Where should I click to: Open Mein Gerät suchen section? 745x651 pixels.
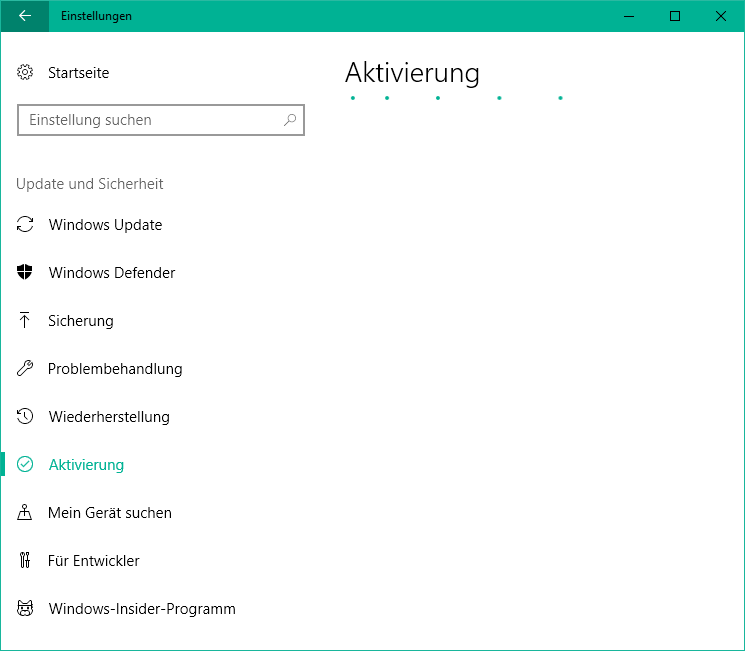point(110,513)
